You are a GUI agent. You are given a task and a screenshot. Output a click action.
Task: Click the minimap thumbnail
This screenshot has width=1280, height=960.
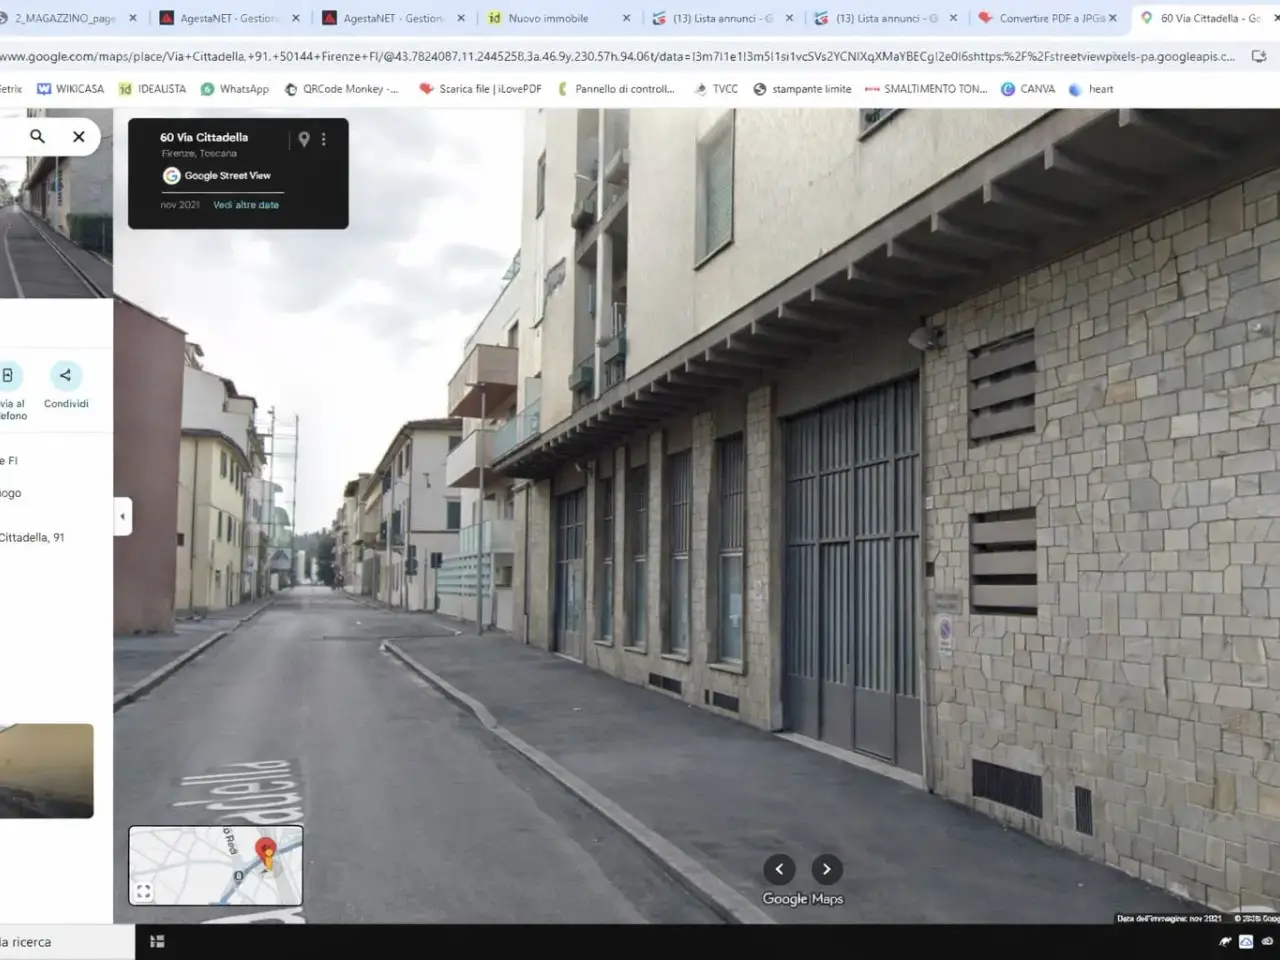[216, 865]
